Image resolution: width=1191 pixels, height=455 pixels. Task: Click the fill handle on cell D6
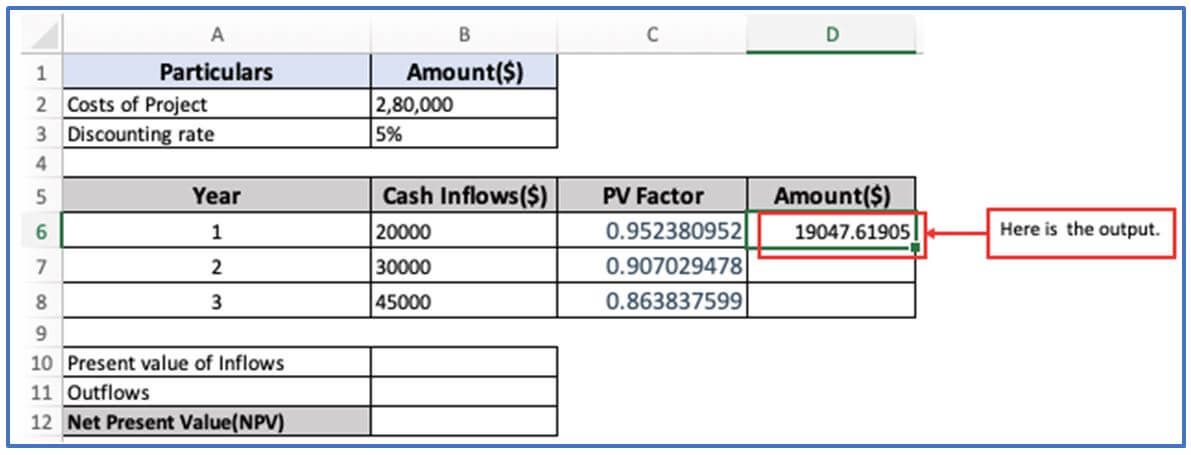pos(916,248)
